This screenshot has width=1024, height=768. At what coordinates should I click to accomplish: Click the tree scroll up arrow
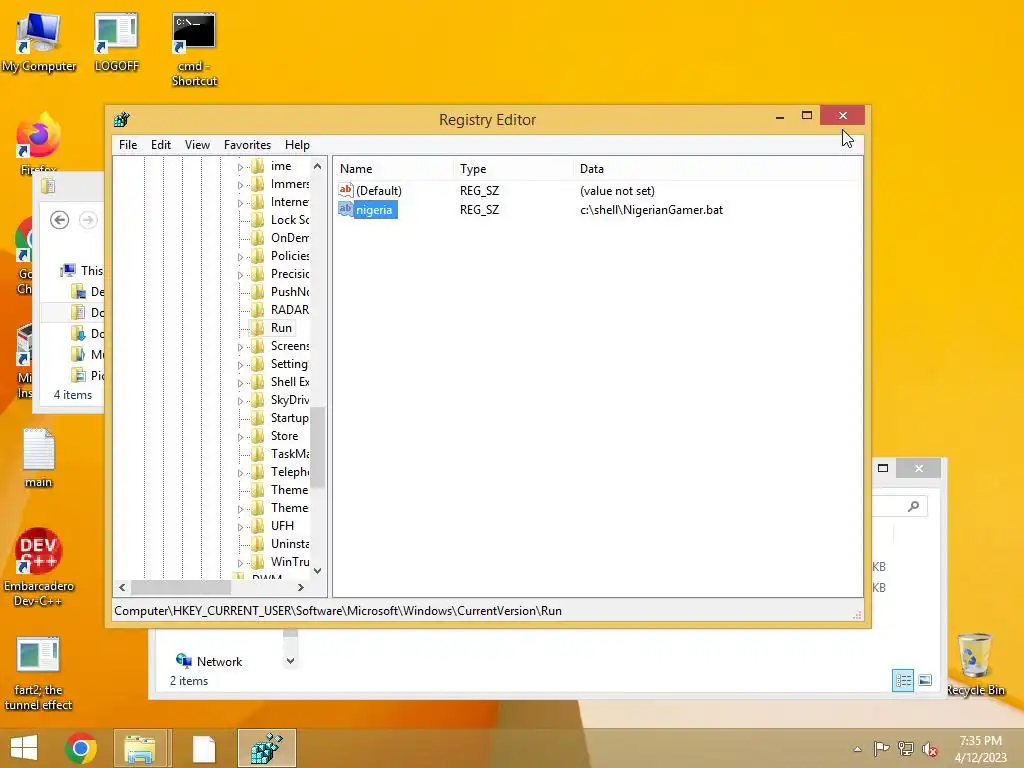click(317, 167)
